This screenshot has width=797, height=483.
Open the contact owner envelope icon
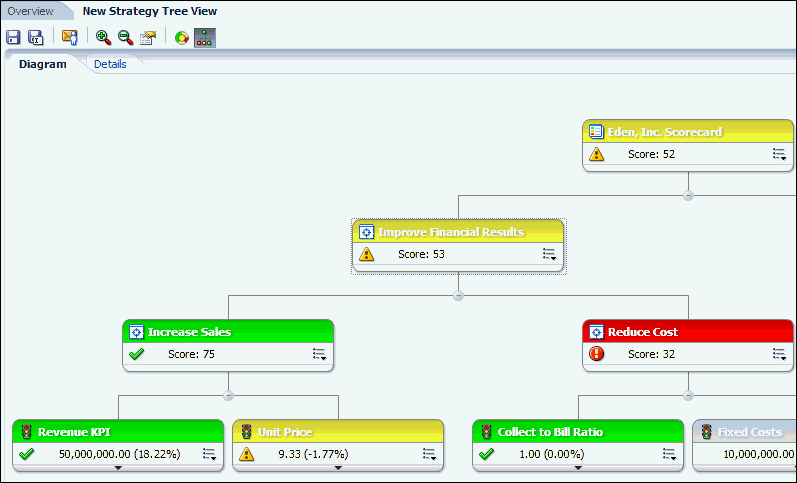[x=70, y=38]
